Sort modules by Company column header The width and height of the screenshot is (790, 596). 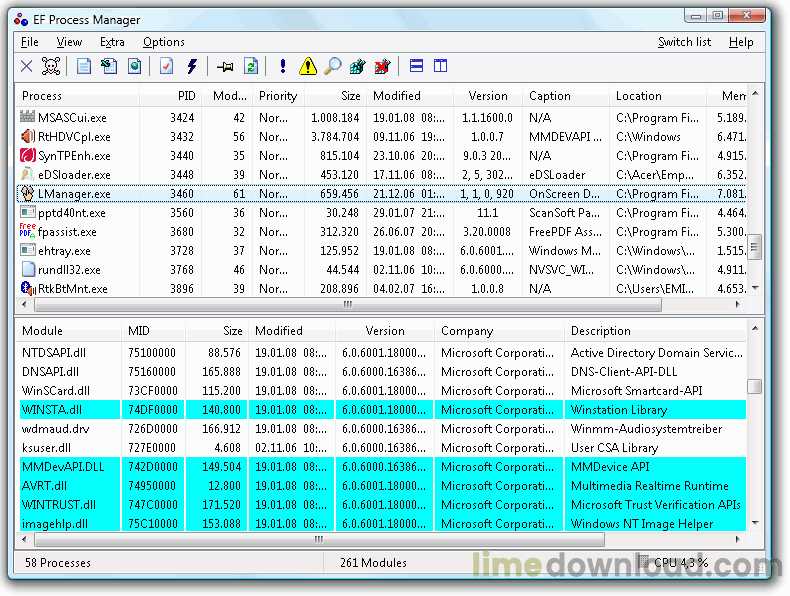click(x=467, y=331)
